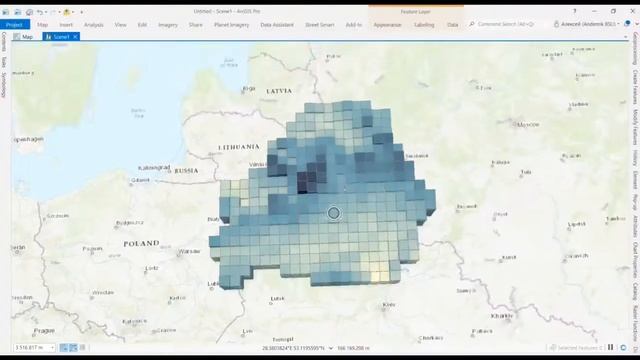Click the Redo arrow icon

pyautogui.click(x=53, y=12)
